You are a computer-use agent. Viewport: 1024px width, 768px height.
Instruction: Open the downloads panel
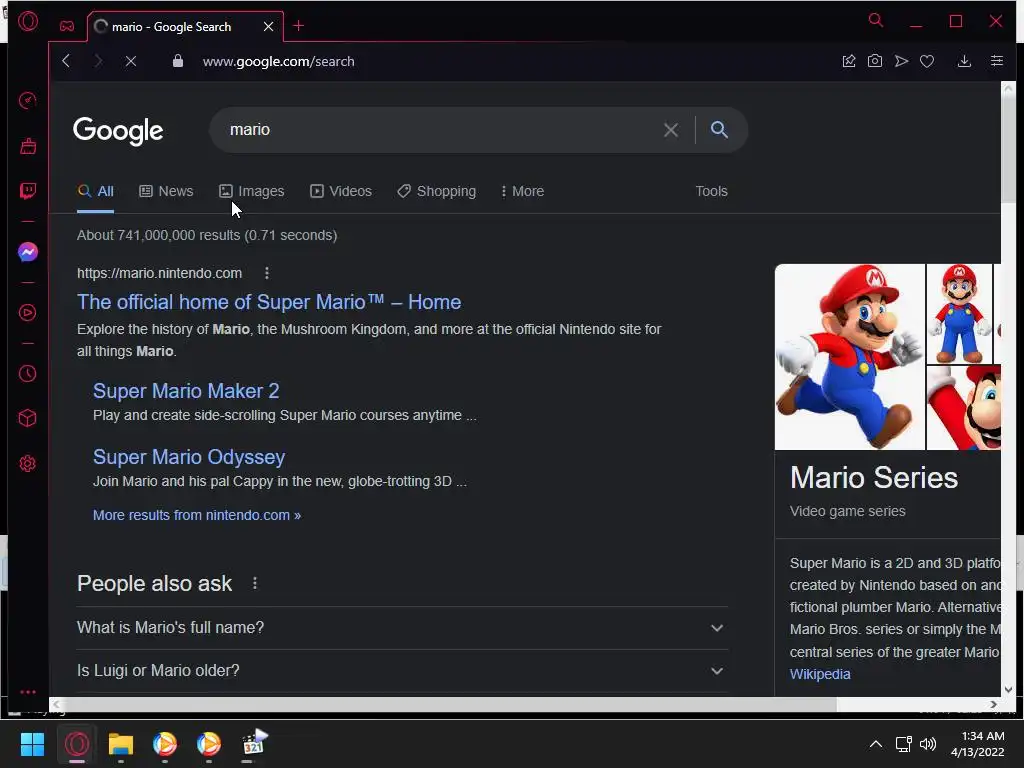[x=964, y=61]
